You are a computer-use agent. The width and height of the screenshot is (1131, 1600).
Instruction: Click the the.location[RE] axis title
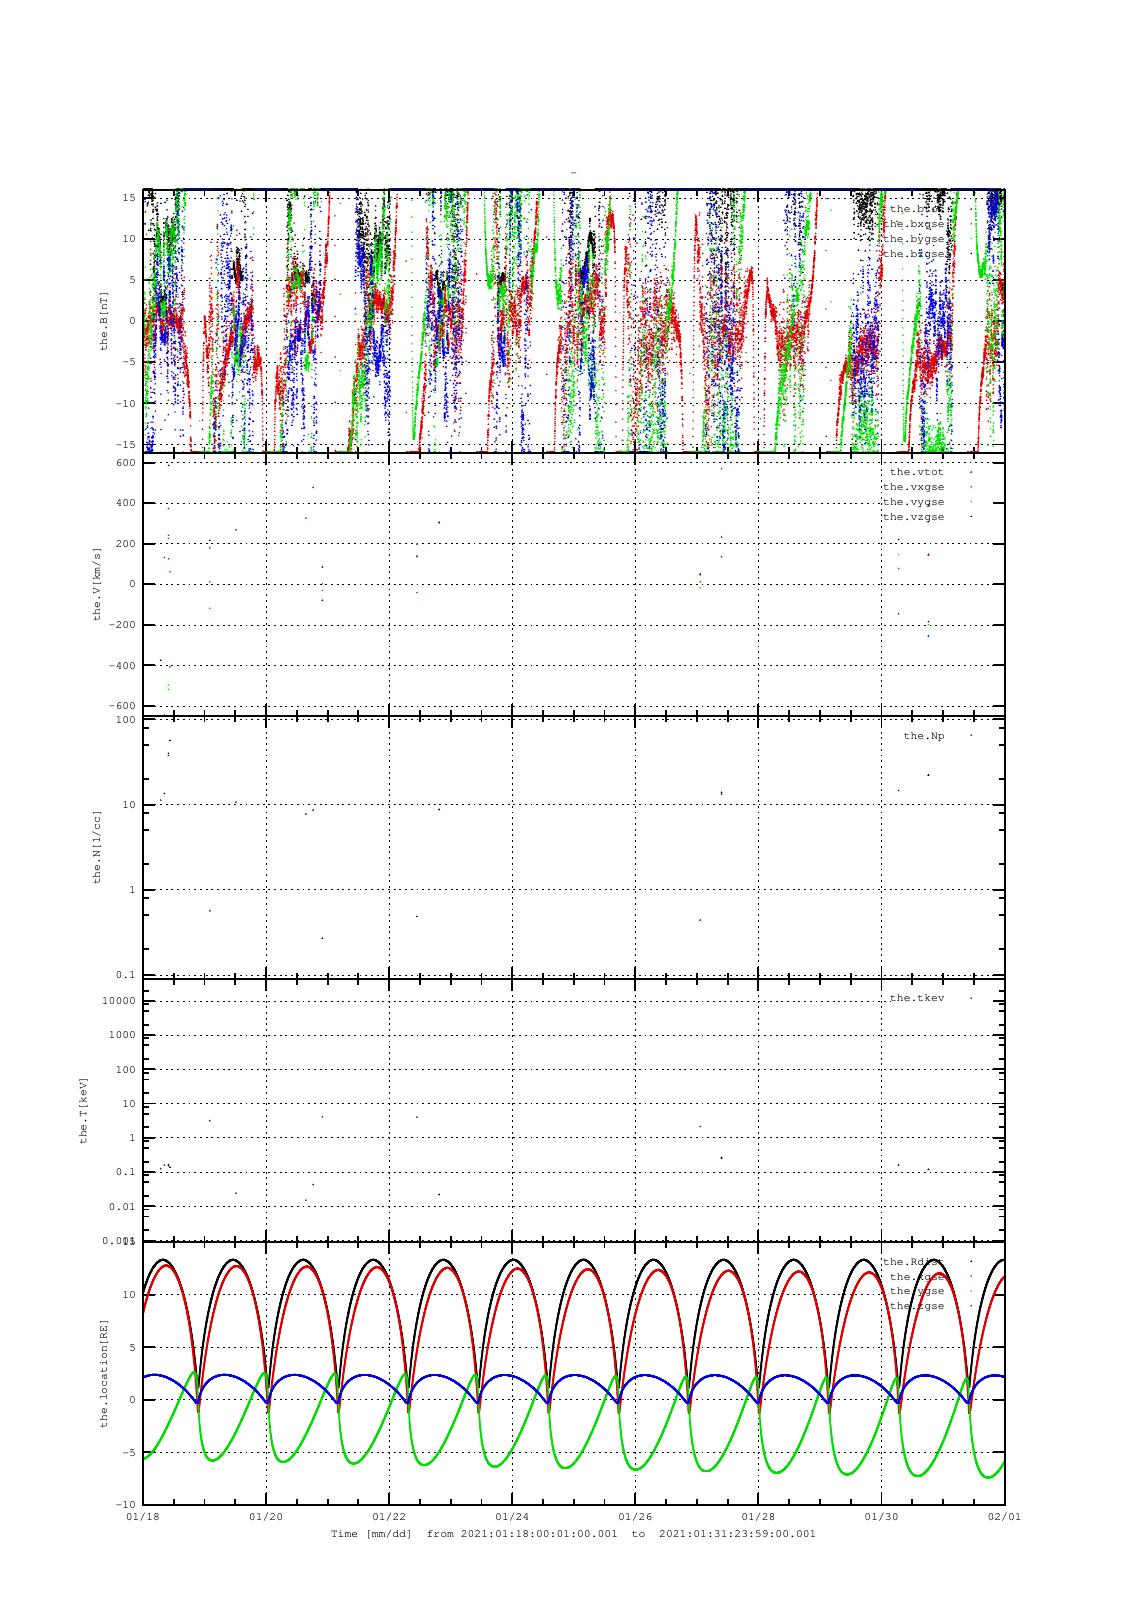[103, 1371]
